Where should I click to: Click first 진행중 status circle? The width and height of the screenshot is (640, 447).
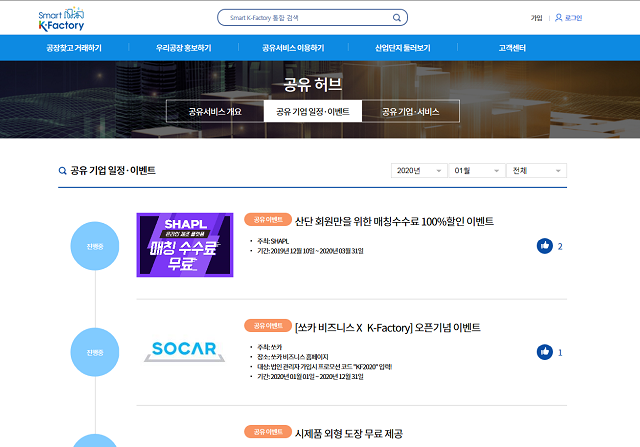click(95, 246)
